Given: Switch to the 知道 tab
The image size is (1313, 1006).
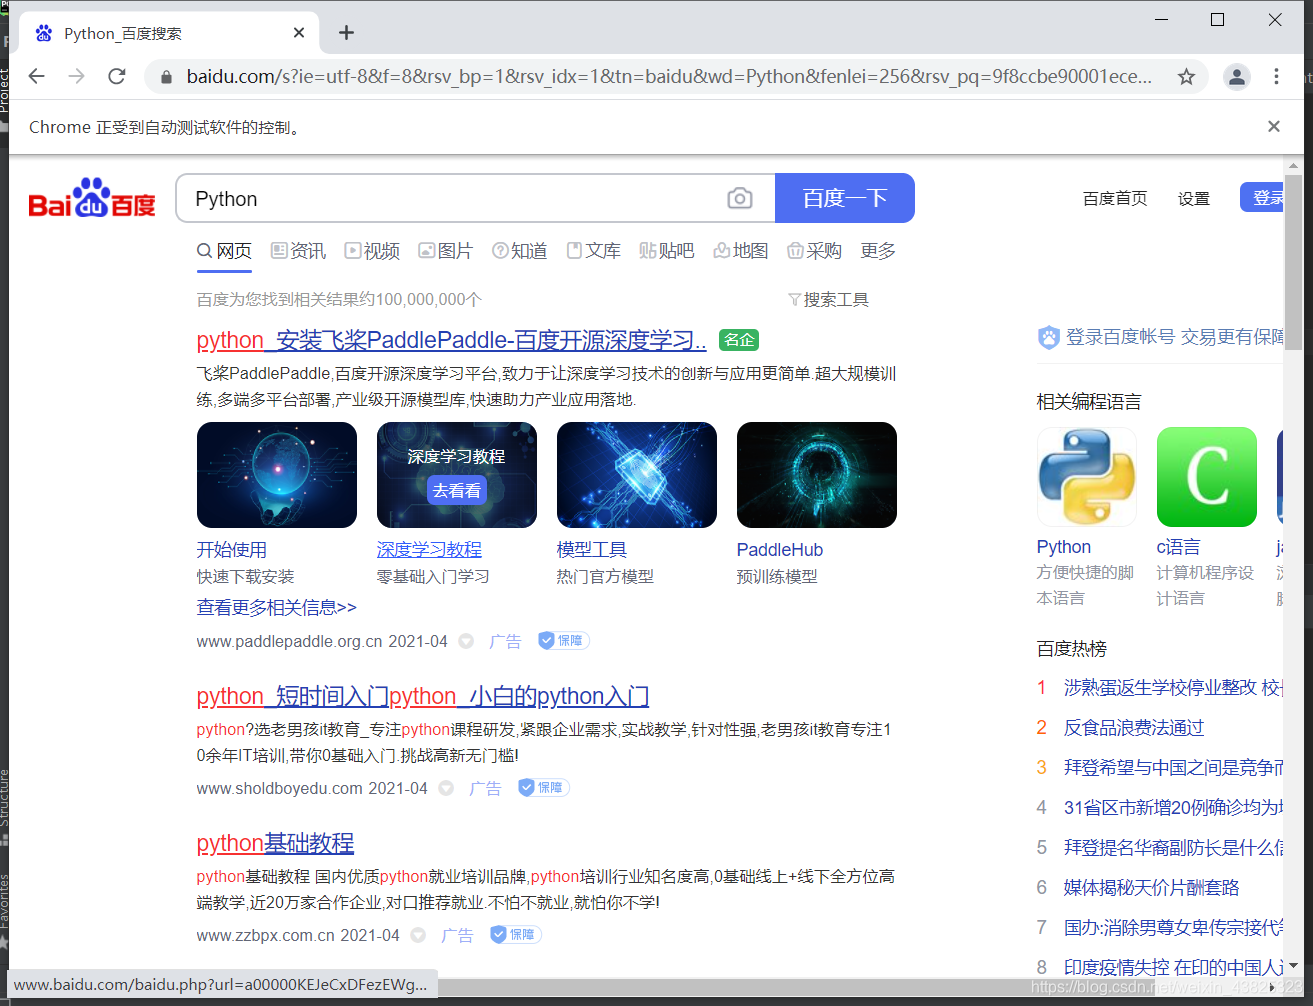Looking at the screenshot, I should tap(520, 251).
